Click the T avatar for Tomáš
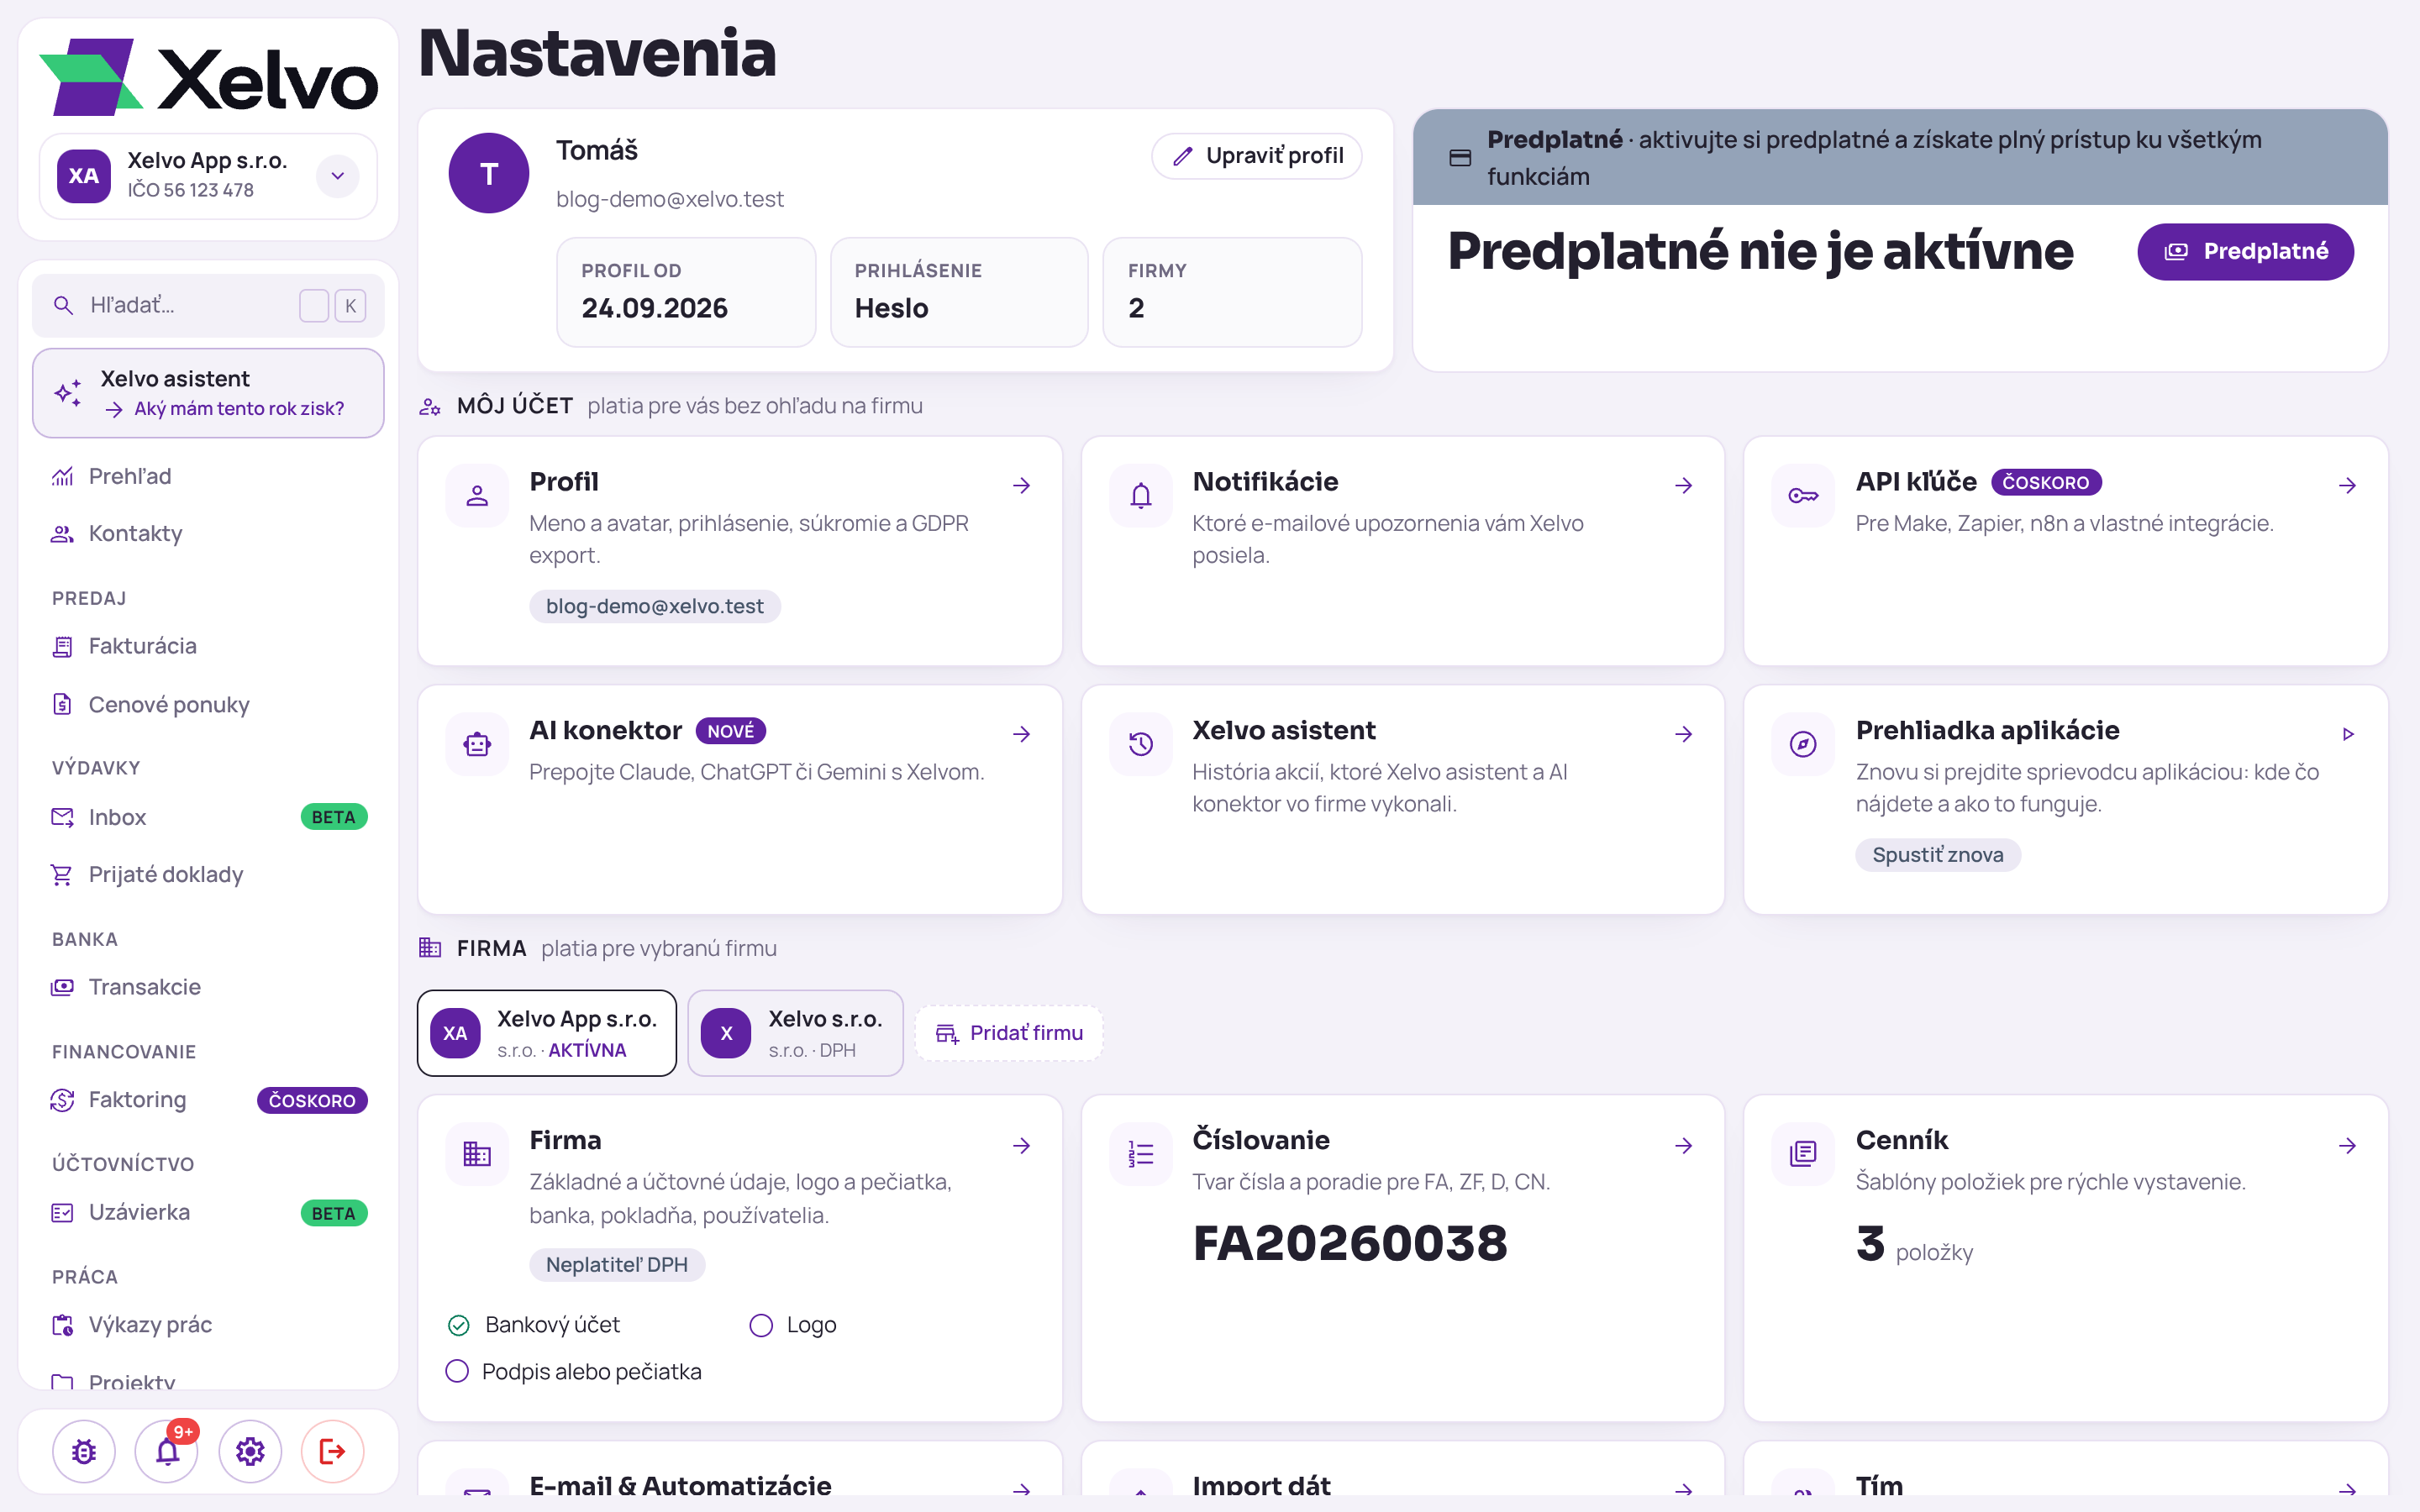 pos(489,173)
